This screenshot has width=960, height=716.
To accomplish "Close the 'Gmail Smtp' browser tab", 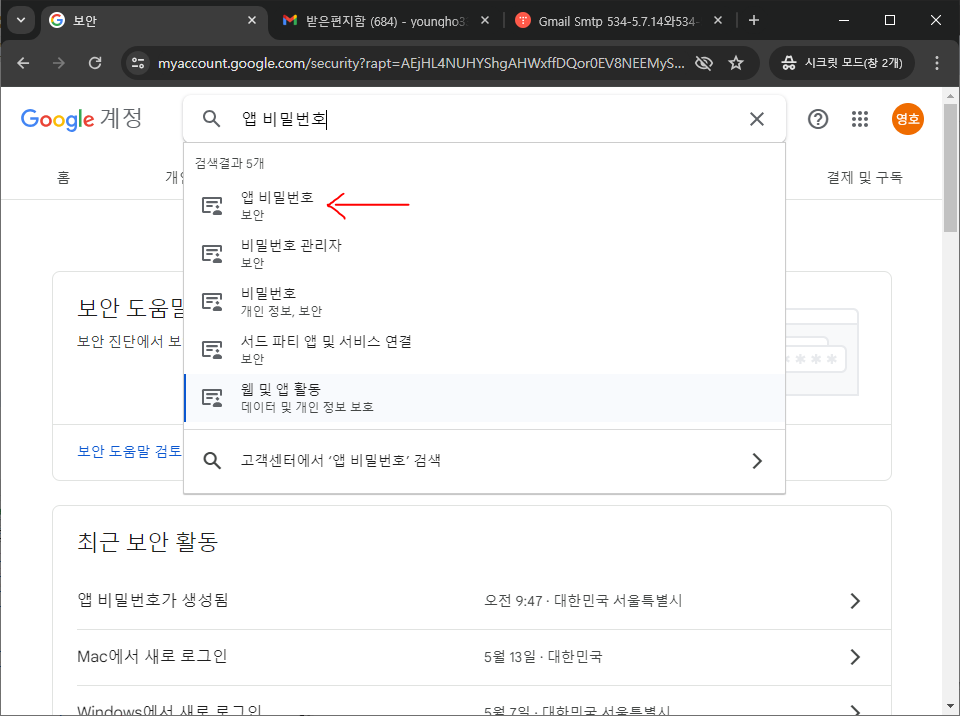I will click(718, 20).
